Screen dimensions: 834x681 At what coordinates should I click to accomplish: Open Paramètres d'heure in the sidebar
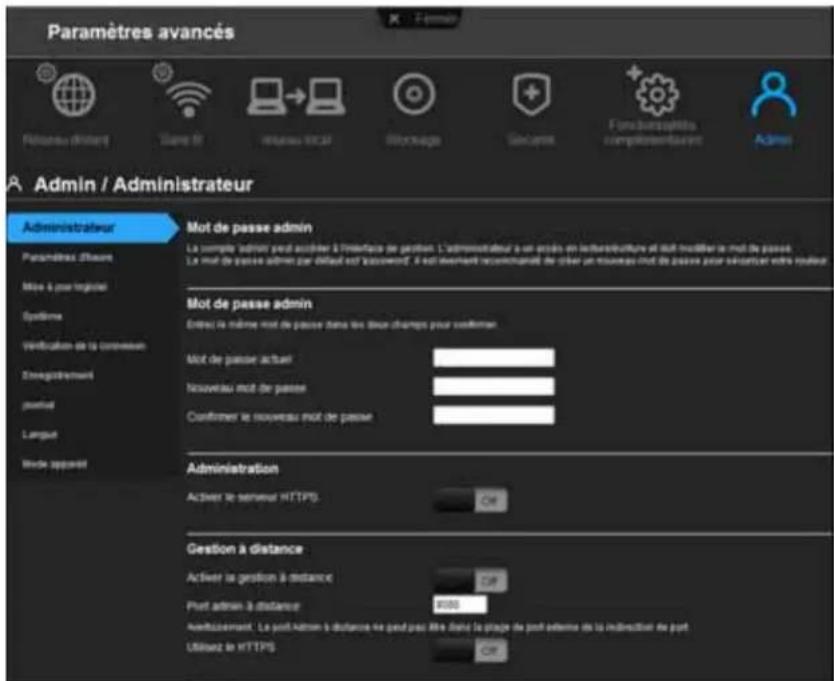click(x=67, y=258)
